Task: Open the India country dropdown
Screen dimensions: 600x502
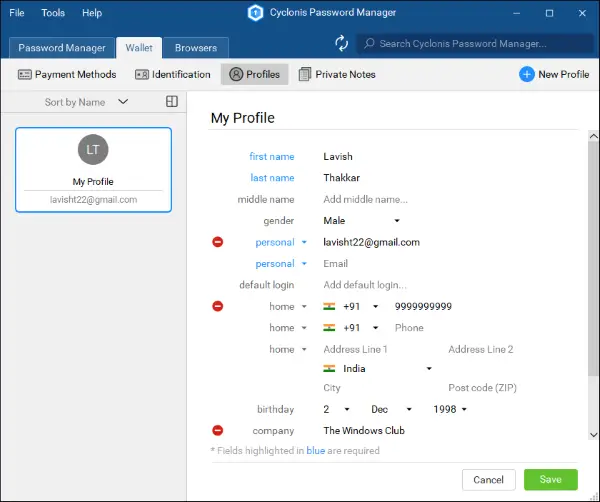Action: pyautogui.click(x=378, y=368)
